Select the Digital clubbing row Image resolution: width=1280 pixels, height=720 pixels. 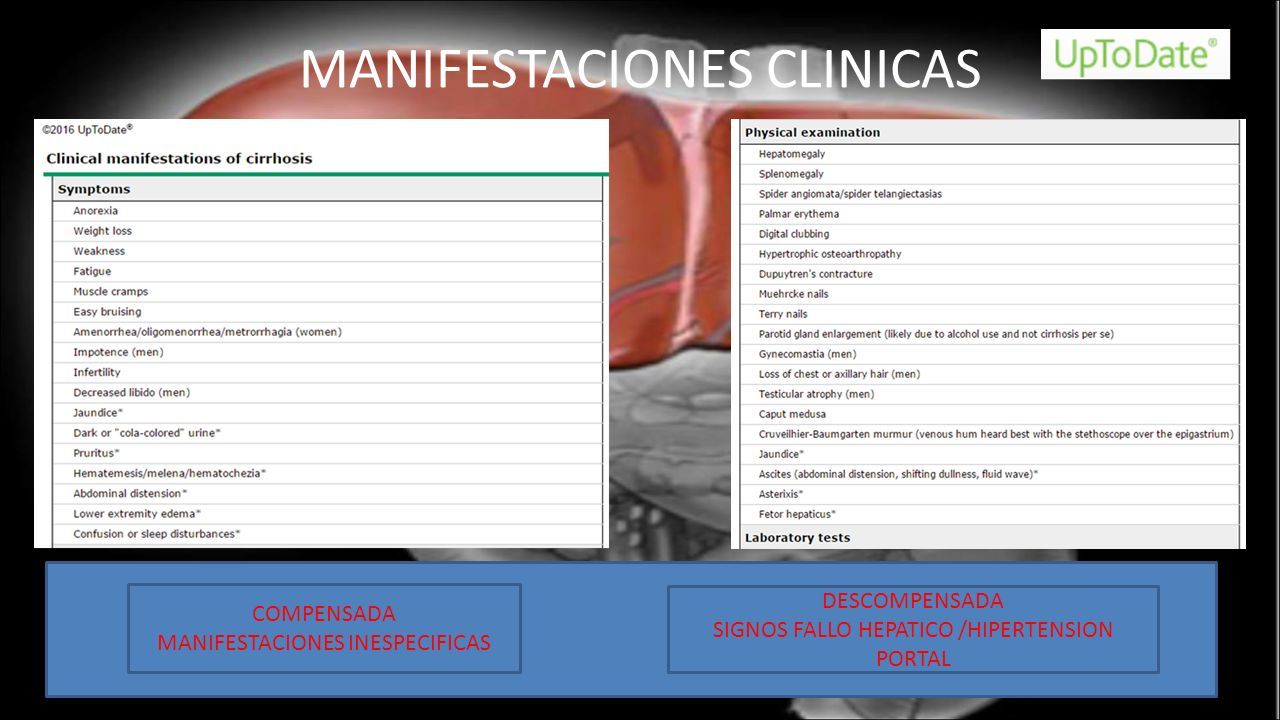(x=990, y=234)
